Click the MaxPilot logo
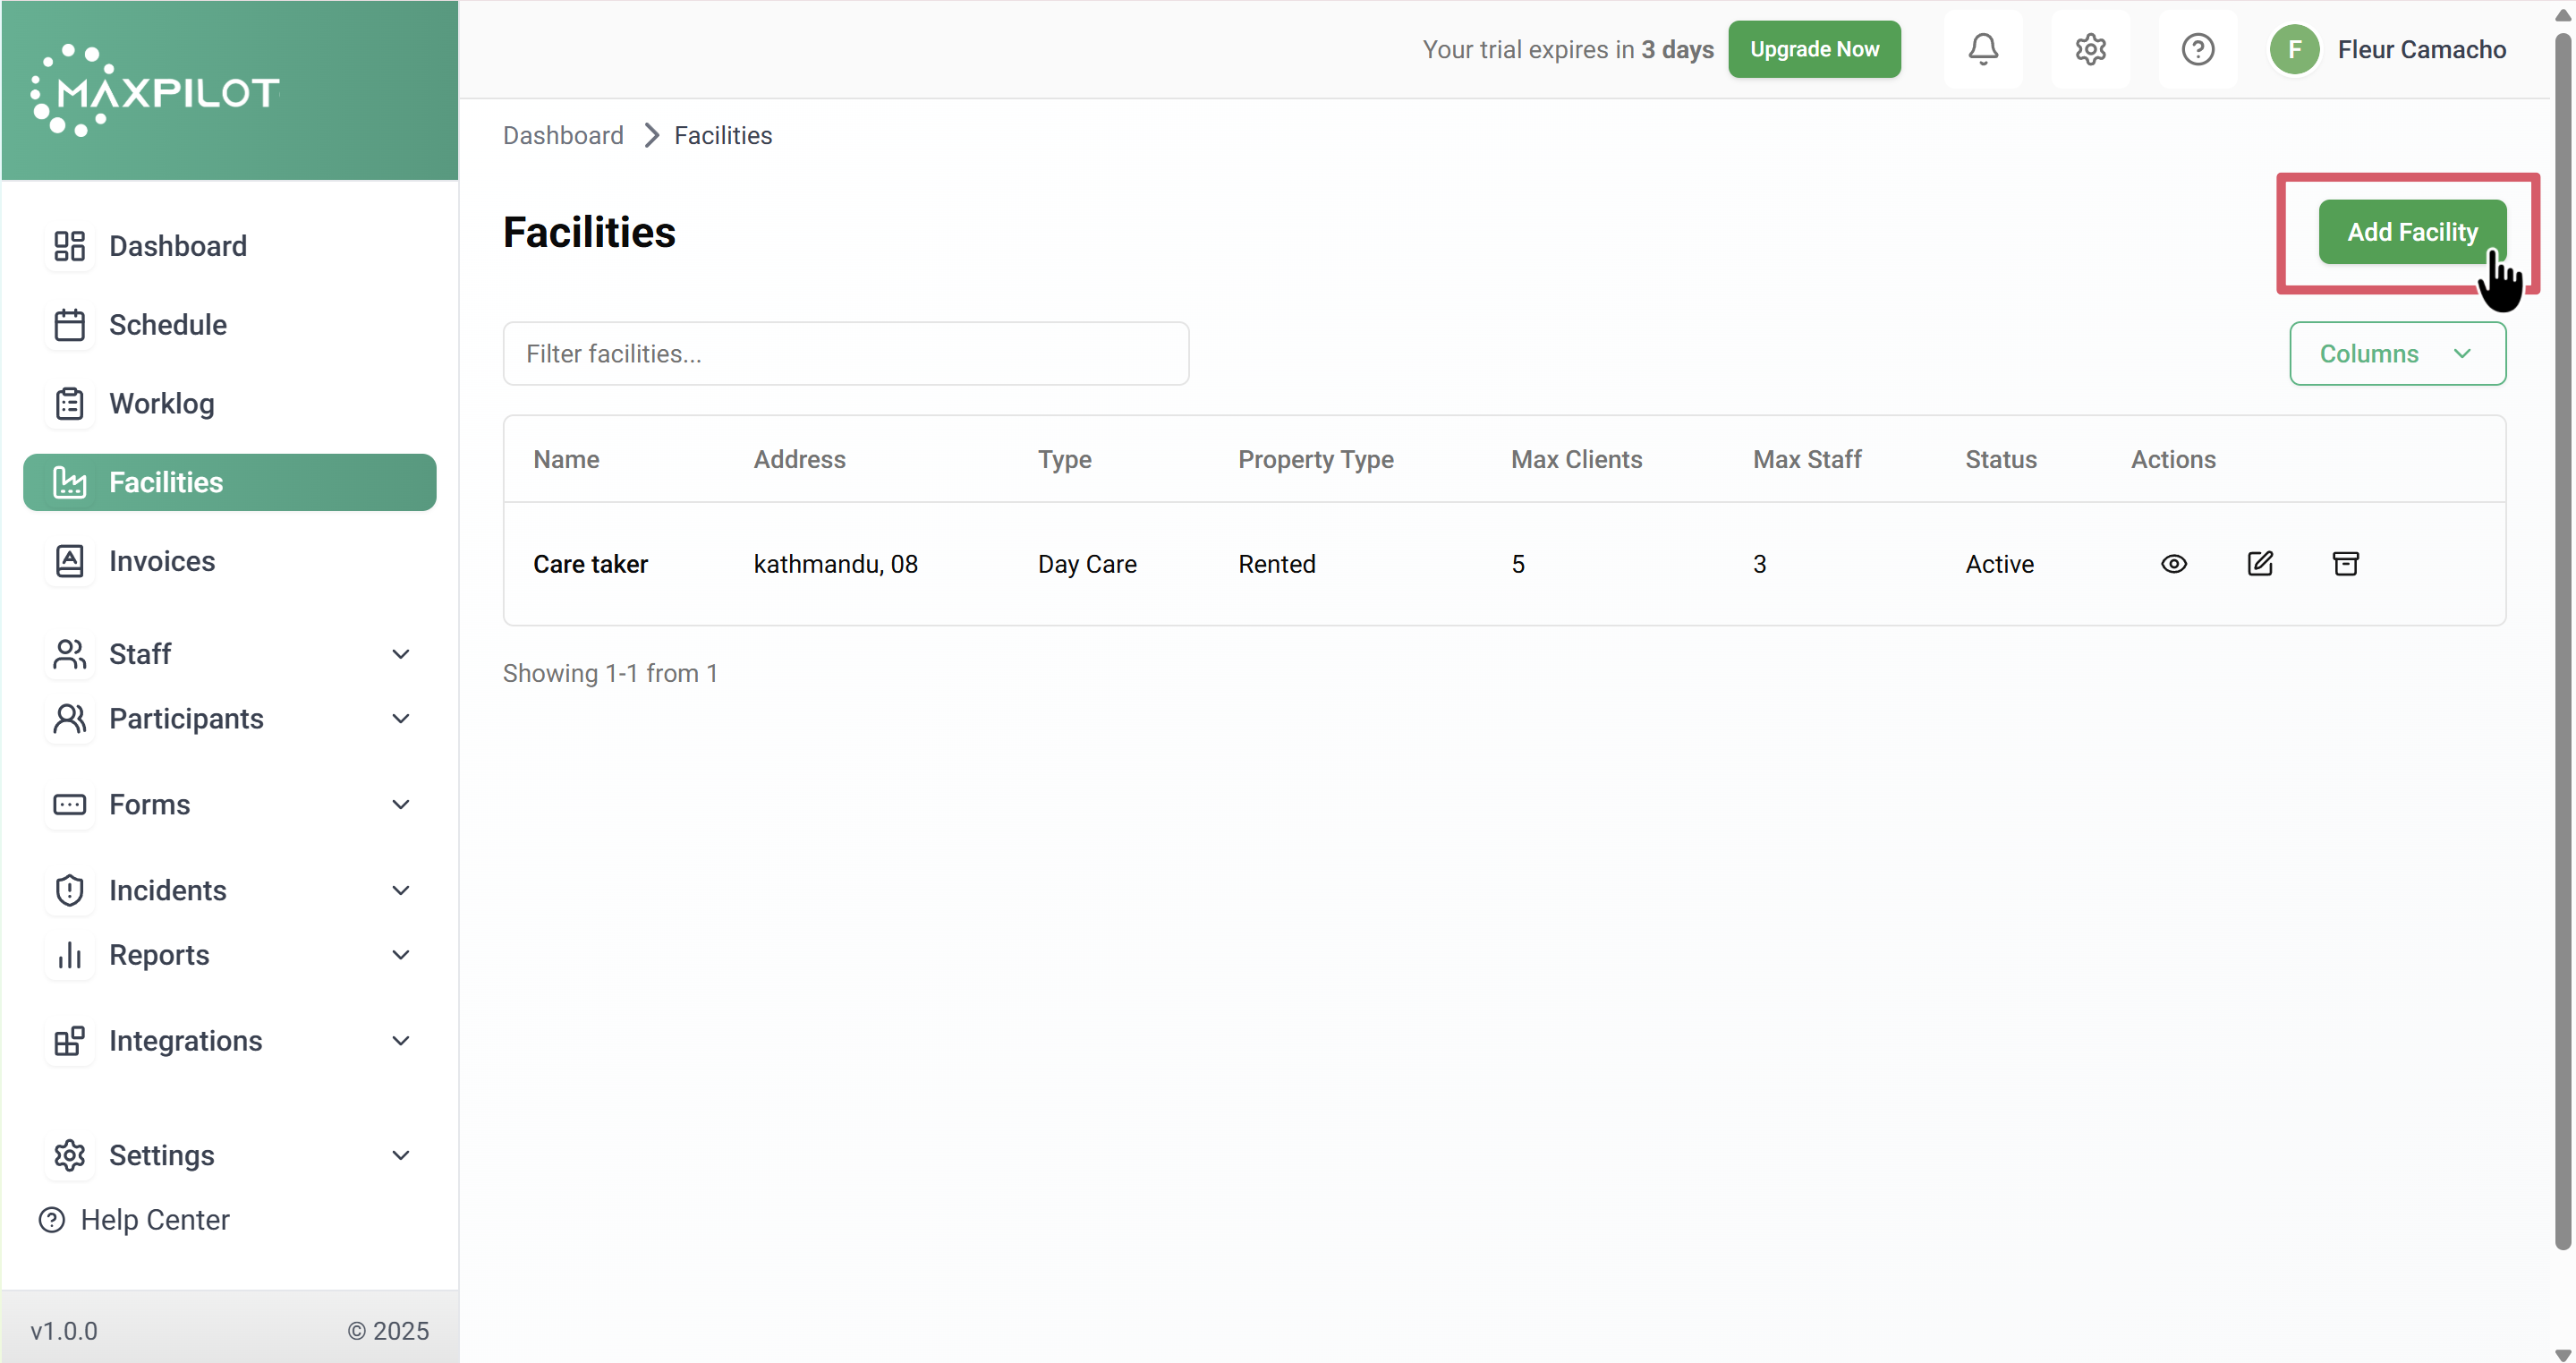 (155, 91)
